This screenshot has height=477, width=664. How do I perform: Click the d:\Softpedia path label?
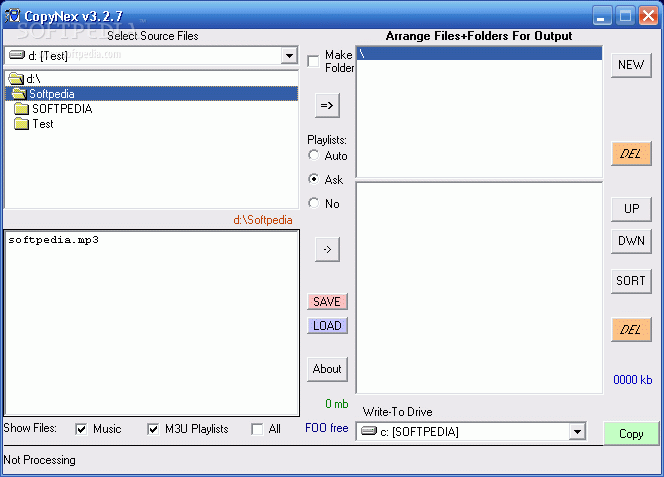(263, 220)
